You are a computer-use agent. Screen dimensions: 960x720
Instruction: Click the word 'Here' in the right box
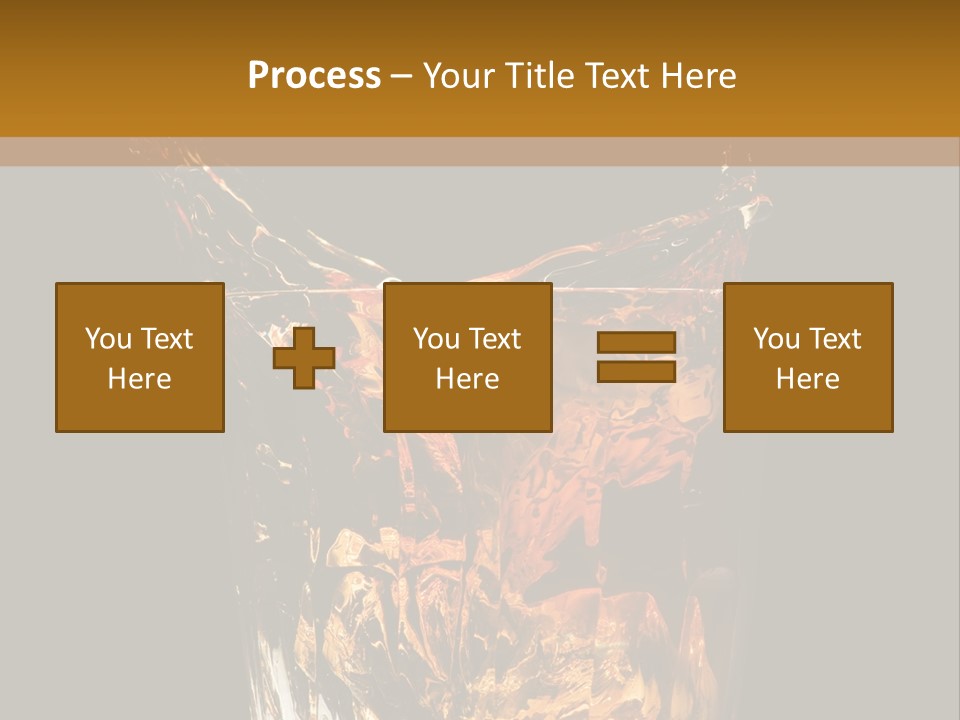[807, 379]
